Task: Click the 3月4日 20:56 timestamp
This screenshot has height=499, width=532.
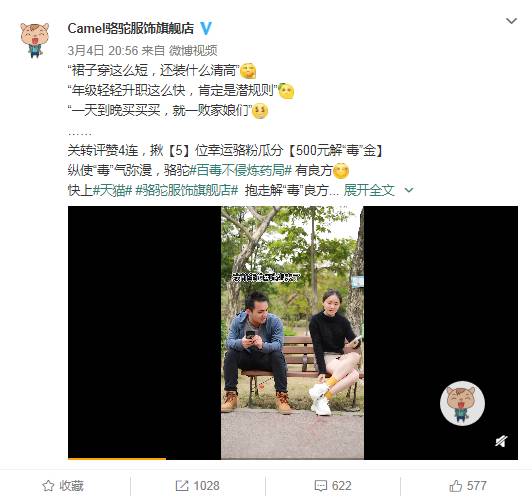Action: pos(103,51)
